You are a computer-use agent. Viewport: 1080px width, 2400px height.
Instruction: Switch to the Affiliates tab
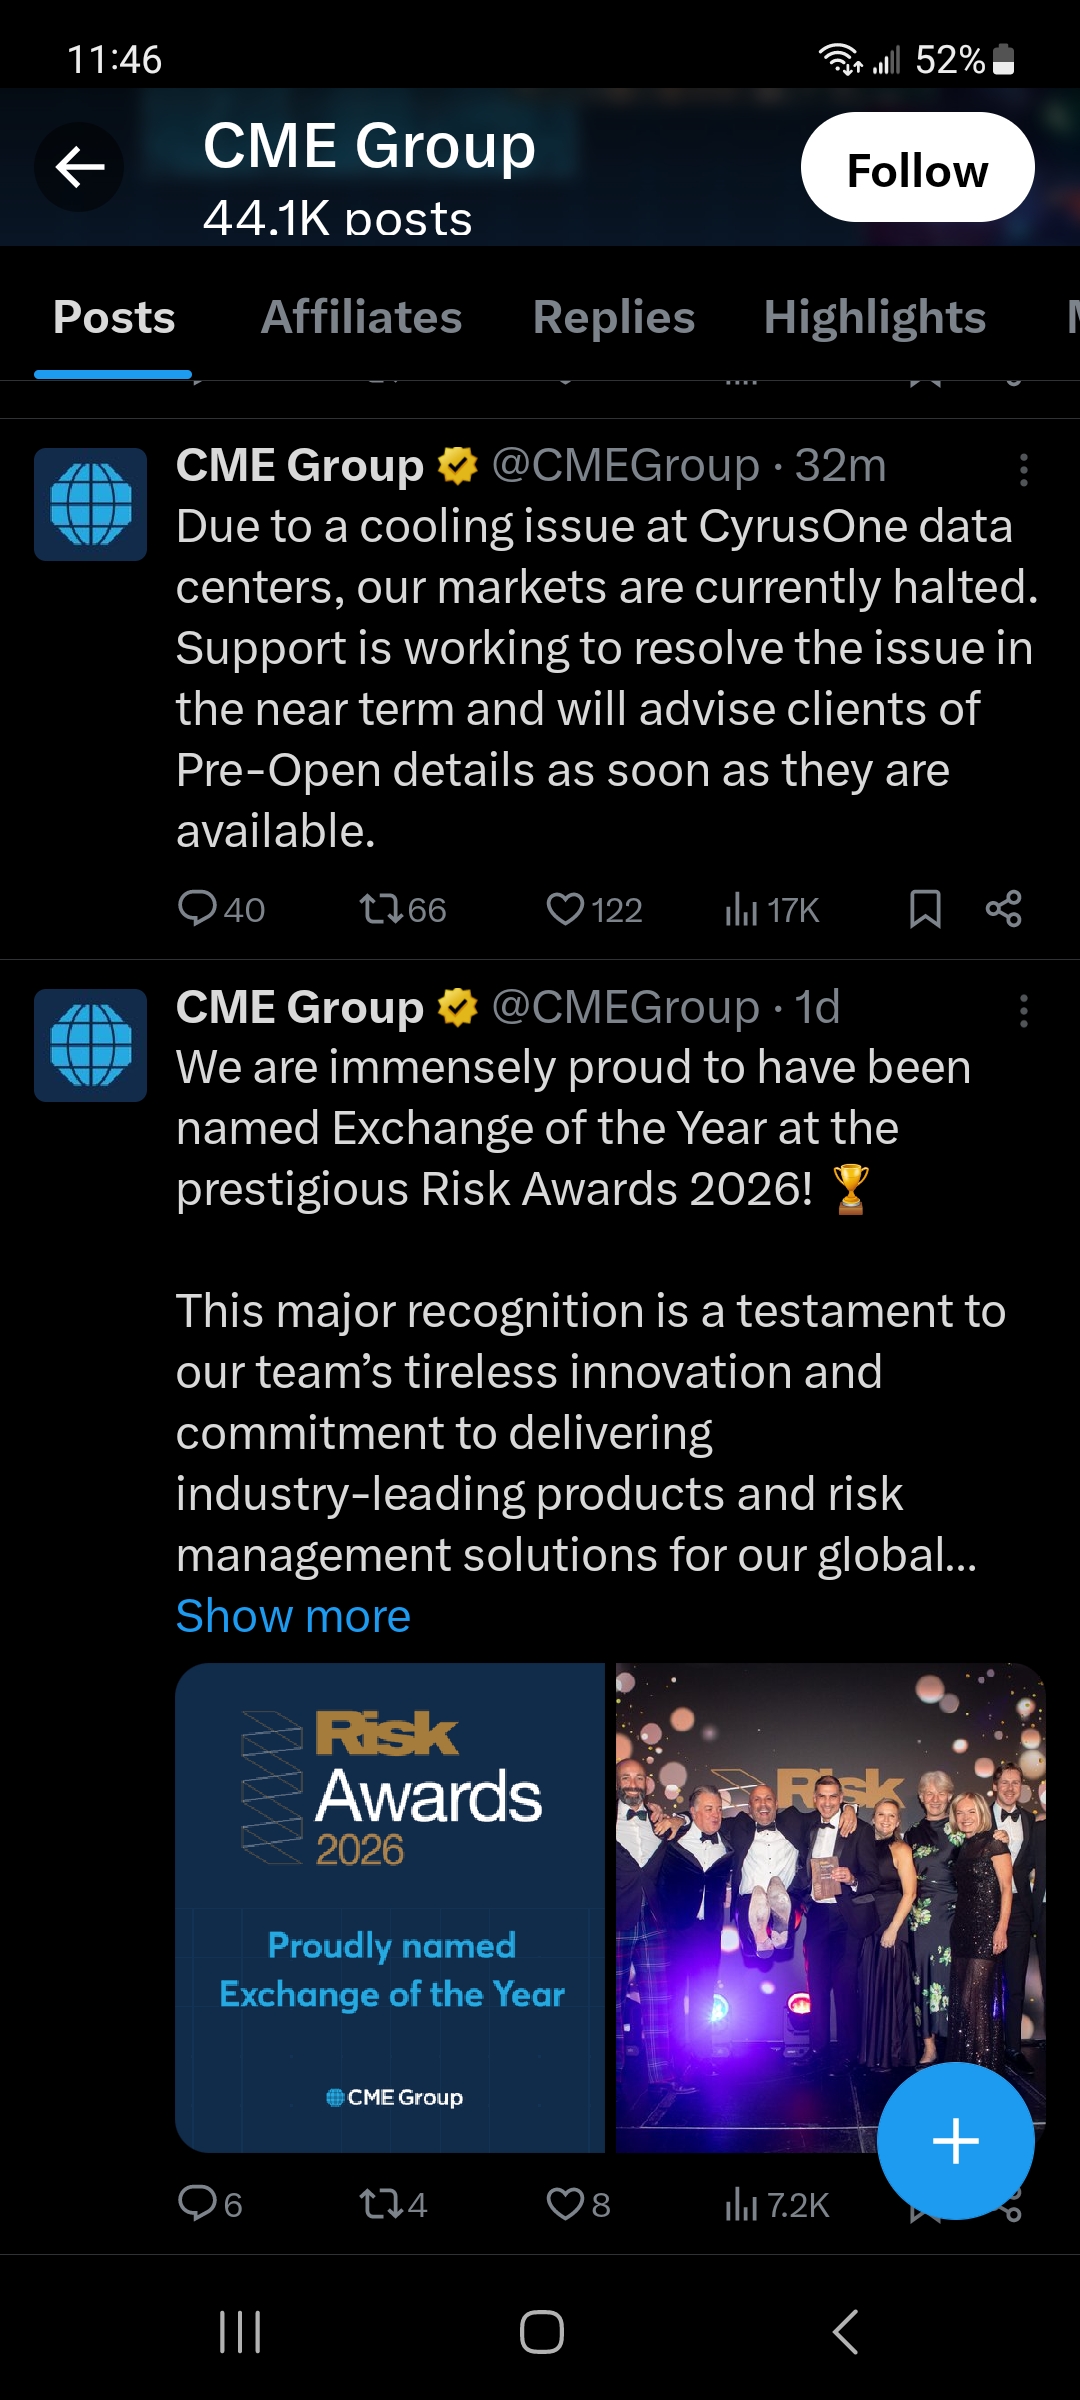pos(361,318)
